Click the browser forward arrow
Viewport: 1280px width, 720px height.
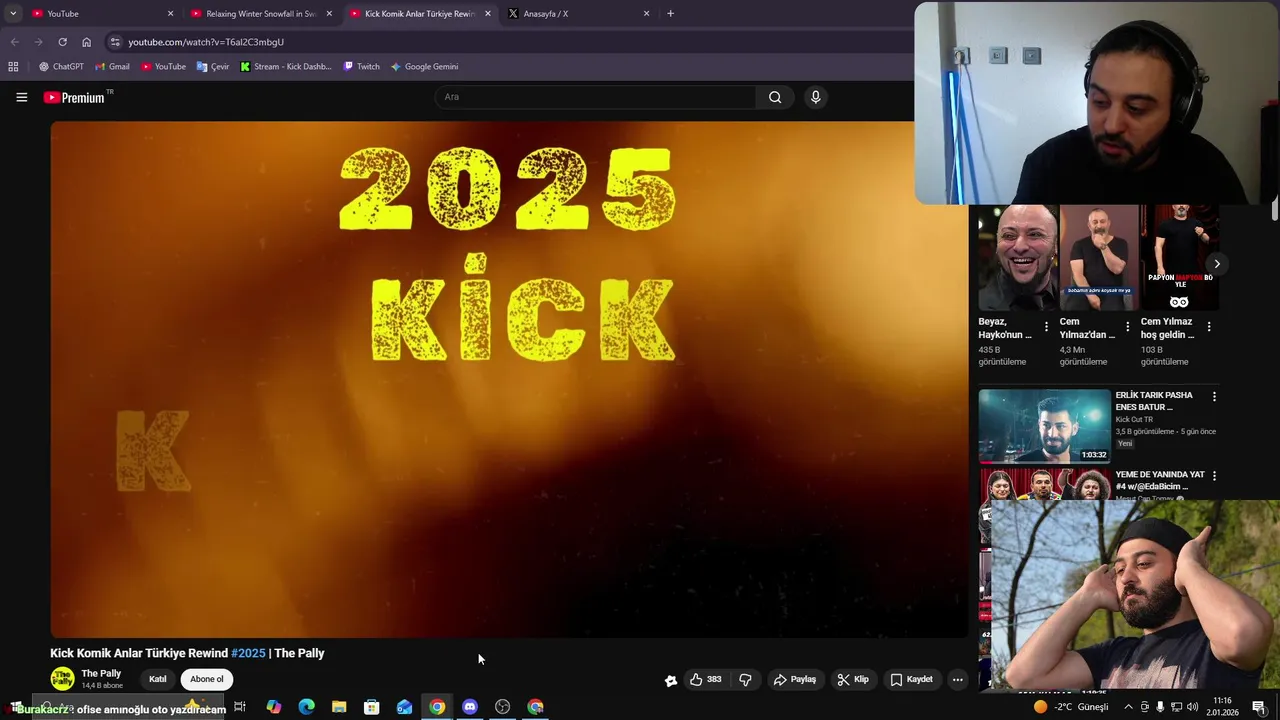click(38, 42)
